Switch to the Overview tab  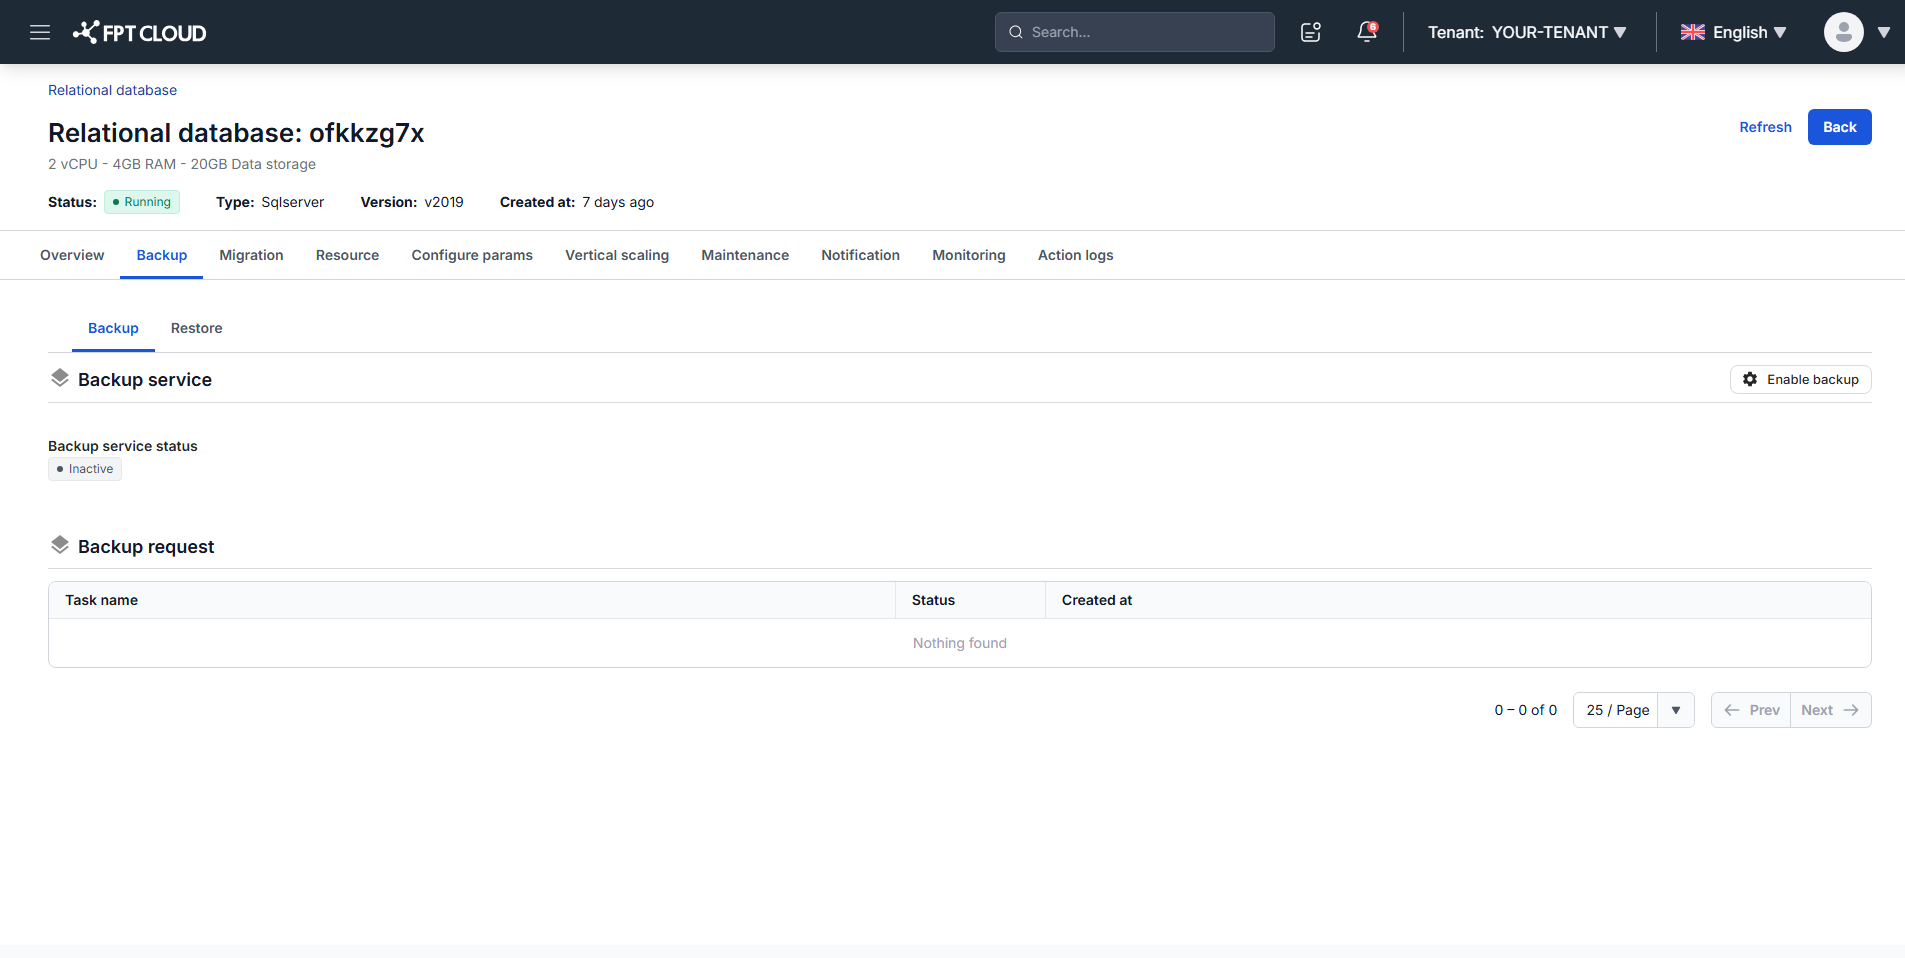(72, 255)
